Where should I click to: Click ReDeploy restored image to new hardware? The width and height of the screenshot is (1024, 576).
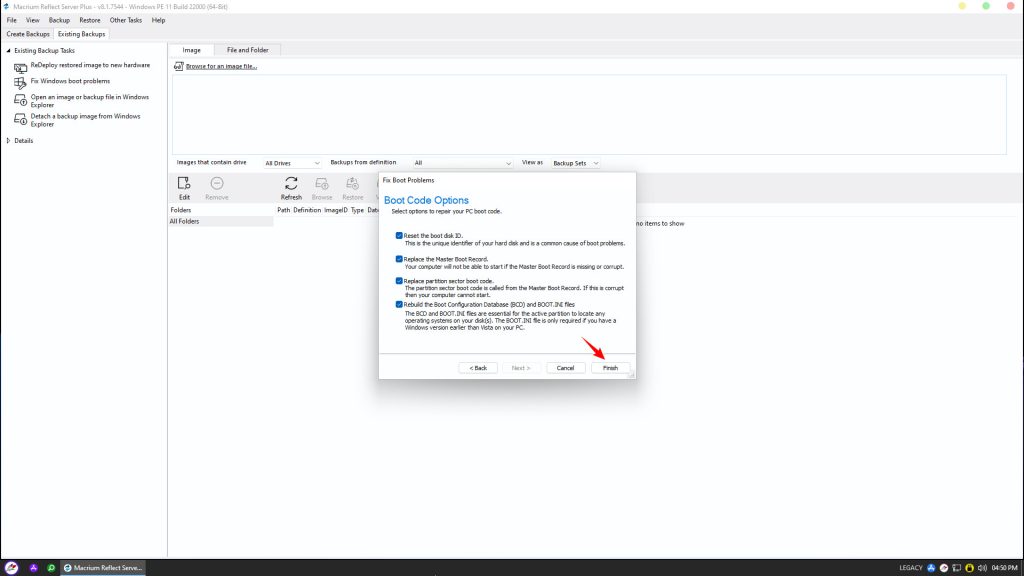pyautogui.click(x=90, y=65)
